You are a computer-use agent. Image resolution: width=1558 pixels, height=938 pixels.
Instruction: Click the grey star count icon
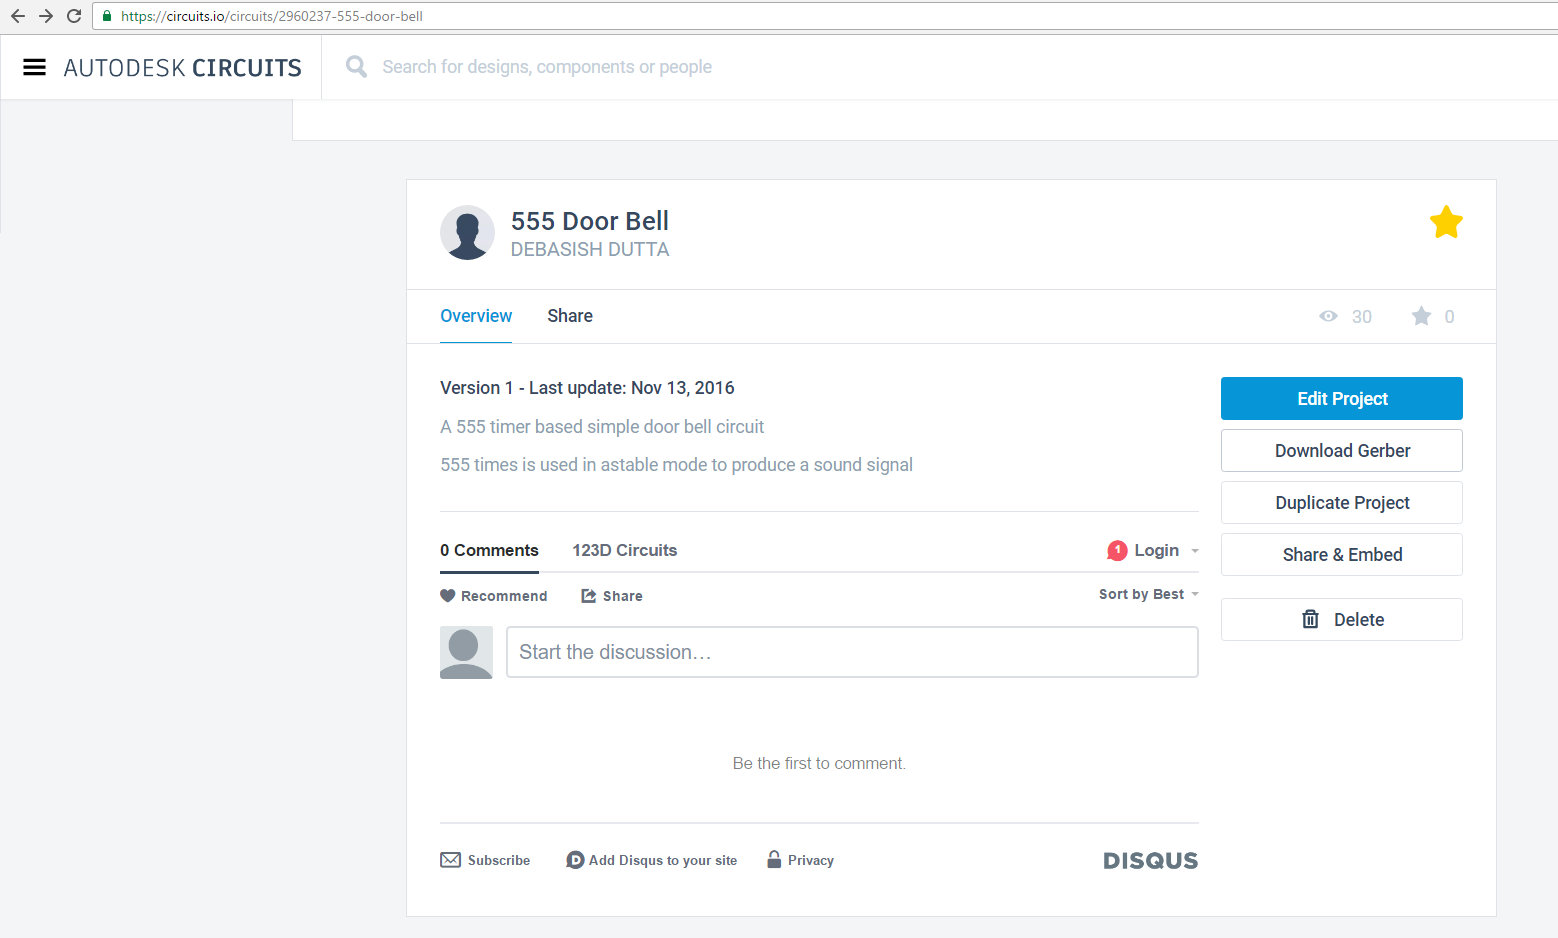pyautogui.click(x=1421, y=316)
